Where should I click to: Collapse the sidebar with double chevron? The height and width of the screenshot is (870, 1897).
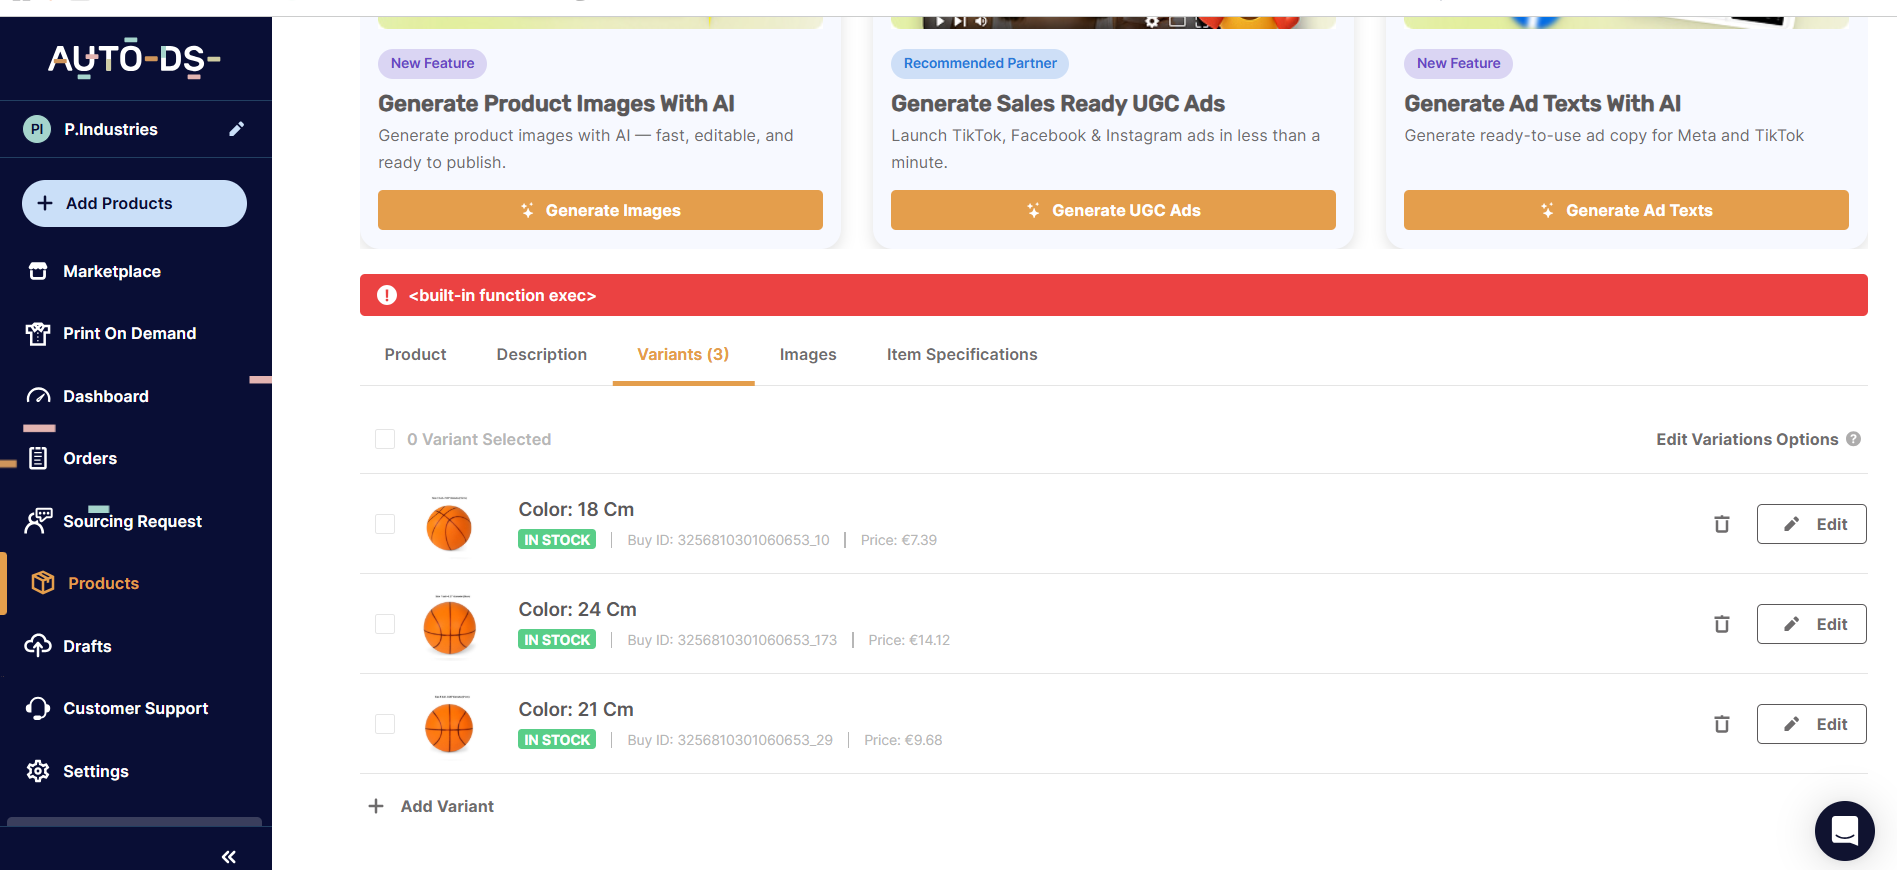(x=228, y=856)
